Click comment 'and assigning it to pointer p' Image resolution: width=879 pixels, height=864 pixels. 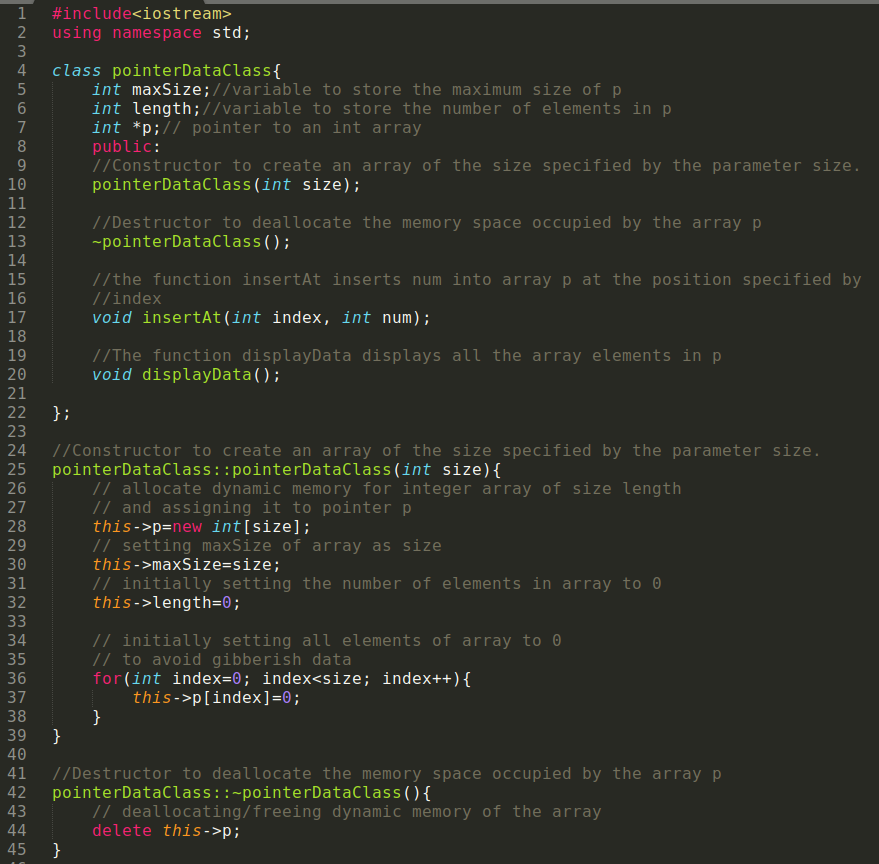[x=252, y=508]
